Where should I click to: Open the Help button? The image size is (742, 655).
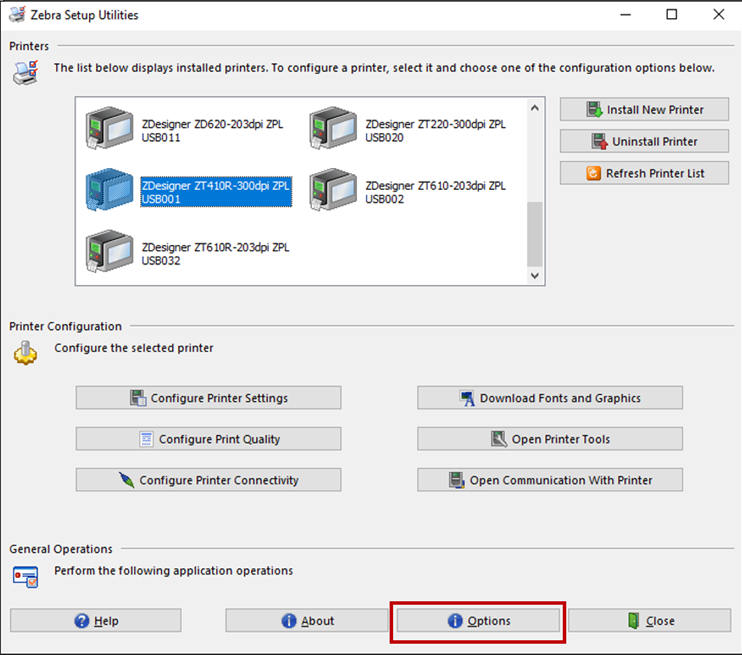[x=96, y=620]
